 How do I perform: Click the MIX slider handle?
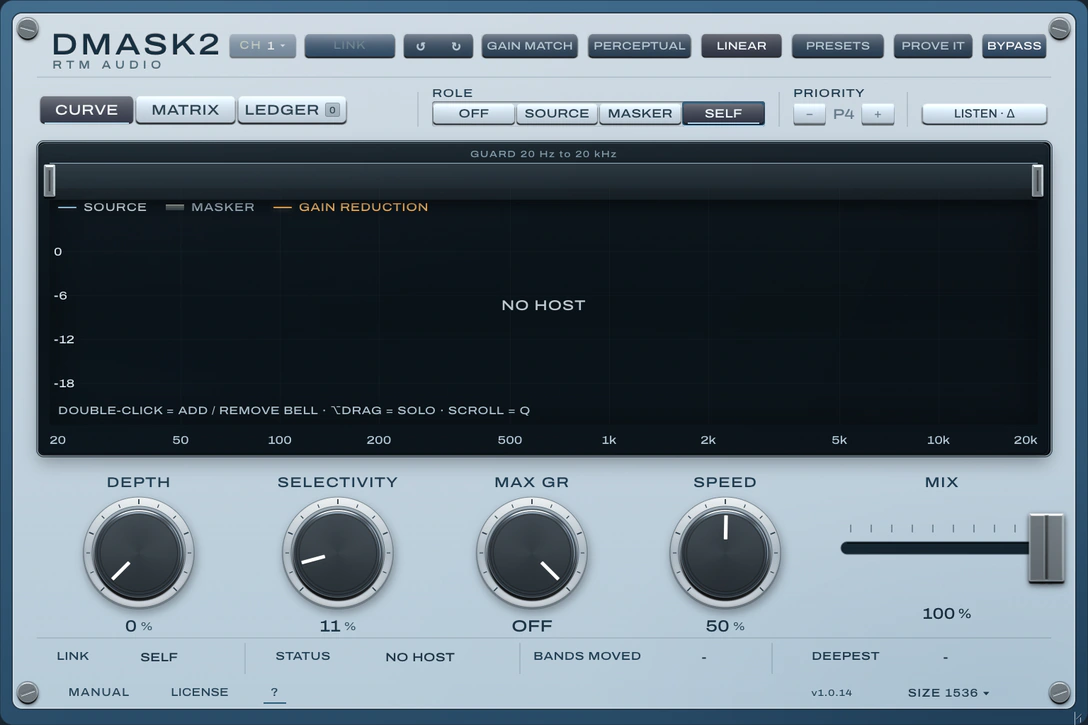coord(1046,548)
